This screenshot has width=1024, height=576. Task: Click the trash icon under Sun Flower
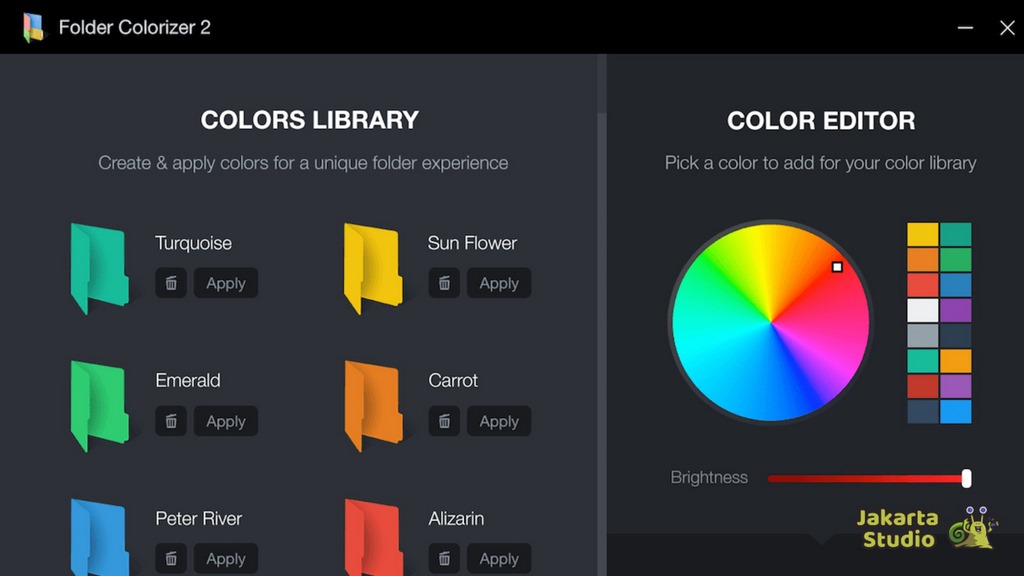(444, 283)
